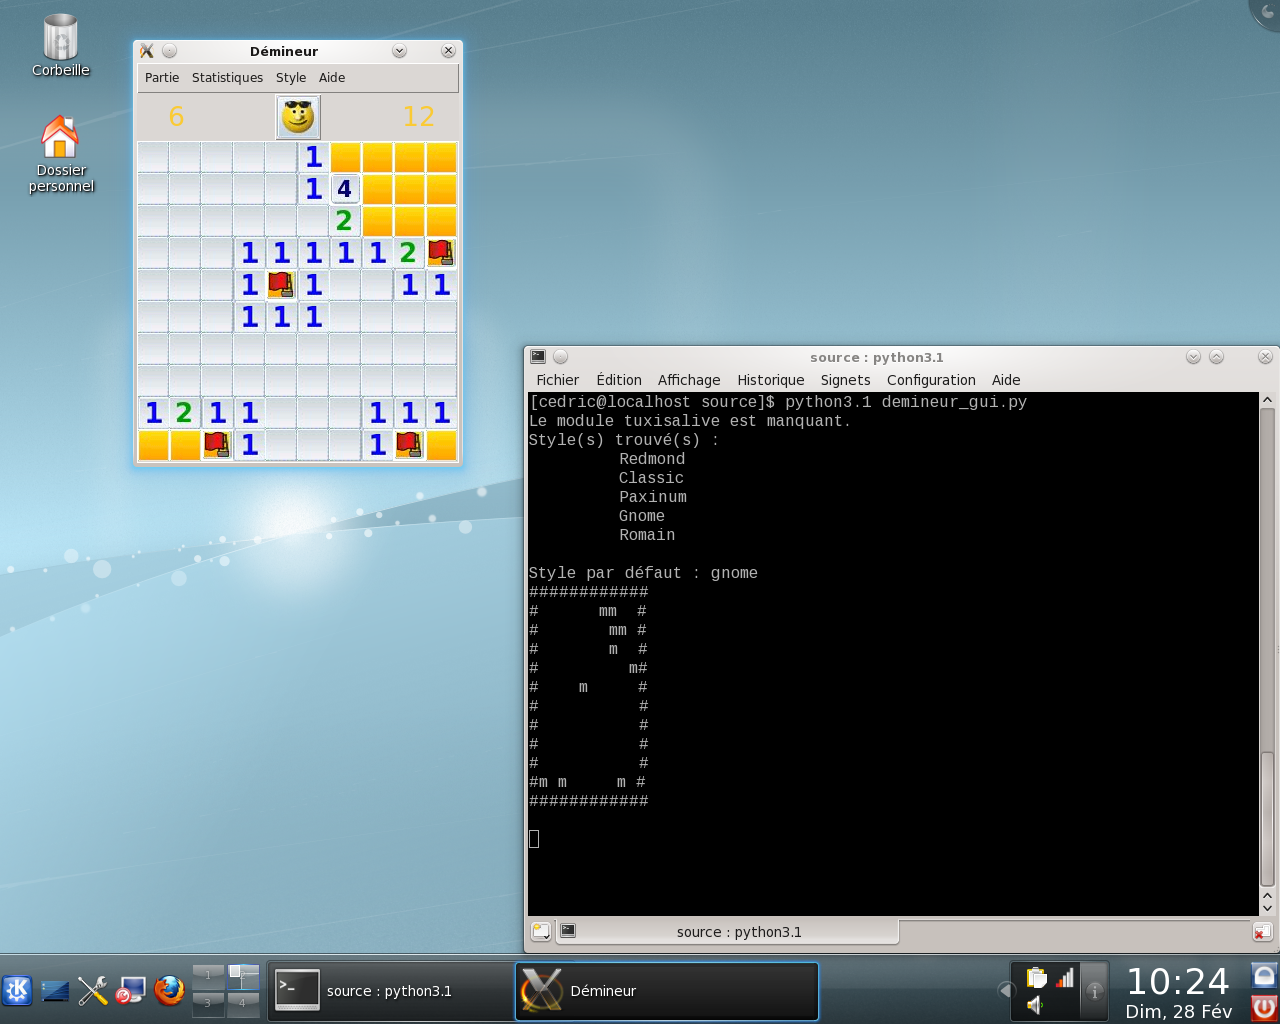Click the 'source : python3.1' taskbar entry
The image size is (1280, 1024).
coord(390,991)
